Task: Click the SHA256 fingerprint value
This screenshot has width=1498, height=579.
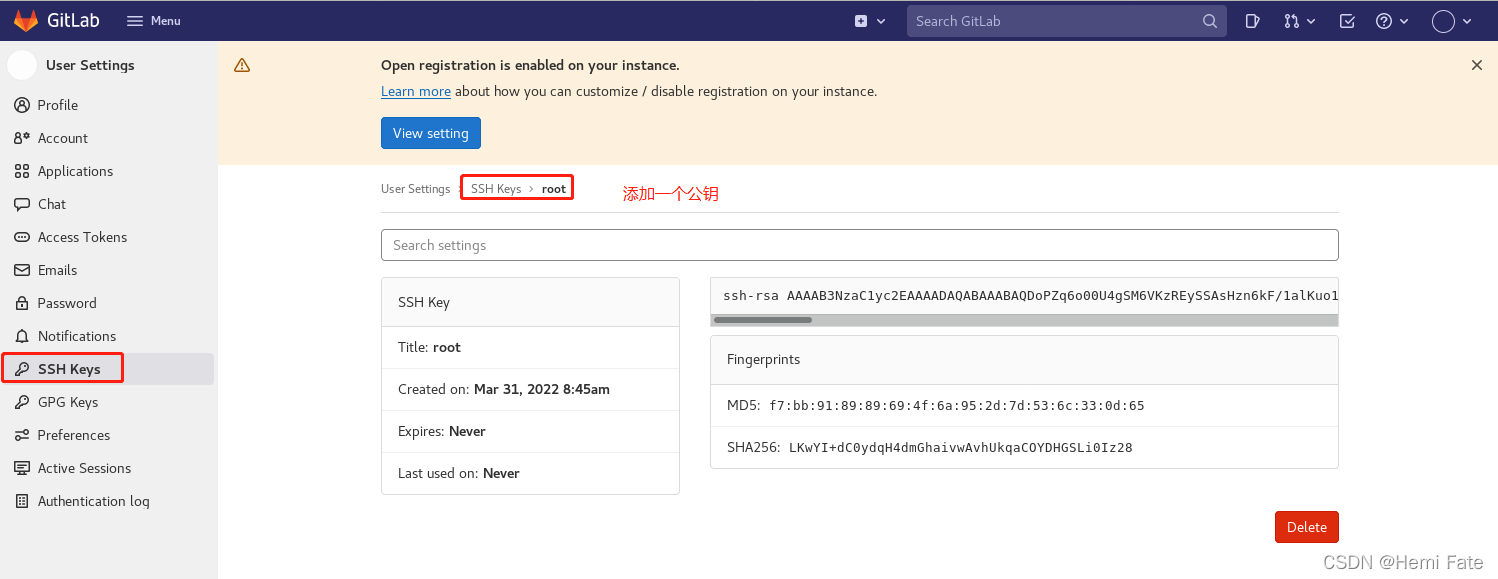Action: click(x=960, y=448)
